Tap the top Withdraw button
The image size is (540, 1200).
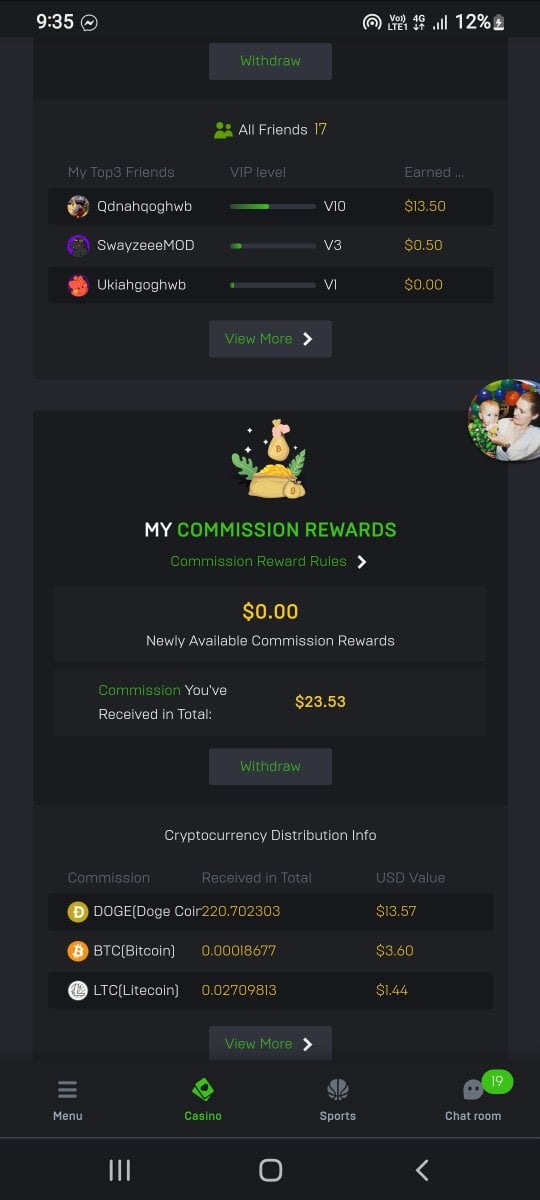(x=270, y=61)
